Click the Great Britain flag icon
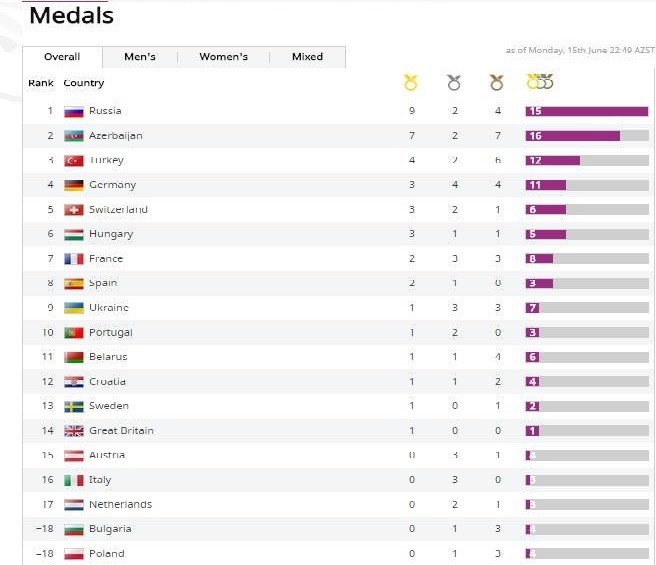 pyautogui.click(x=73, y=431)
